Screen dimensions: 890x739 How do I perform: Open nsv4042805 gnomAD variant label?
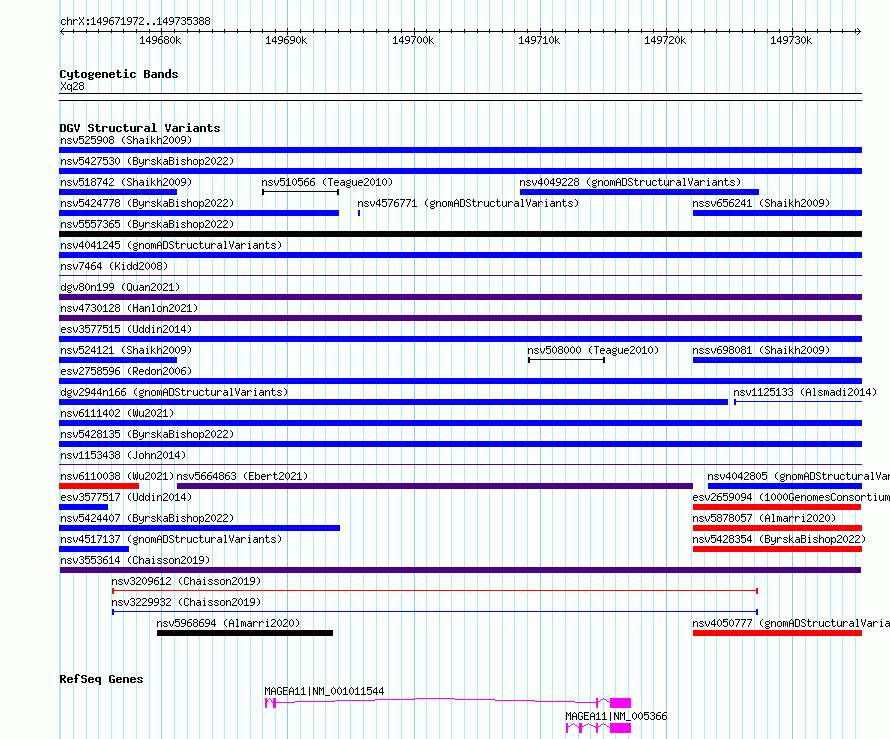point(798,476)
